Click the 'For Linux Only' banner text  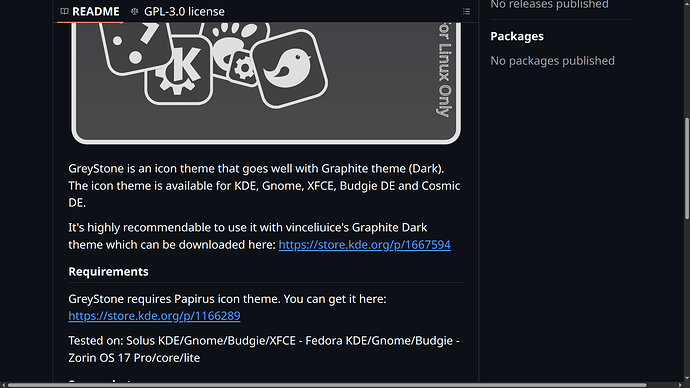point(444,70)
